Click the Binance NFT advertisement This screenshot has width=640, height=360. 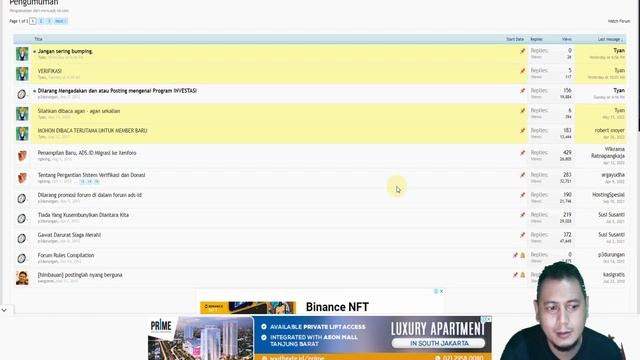coord(320,302)
